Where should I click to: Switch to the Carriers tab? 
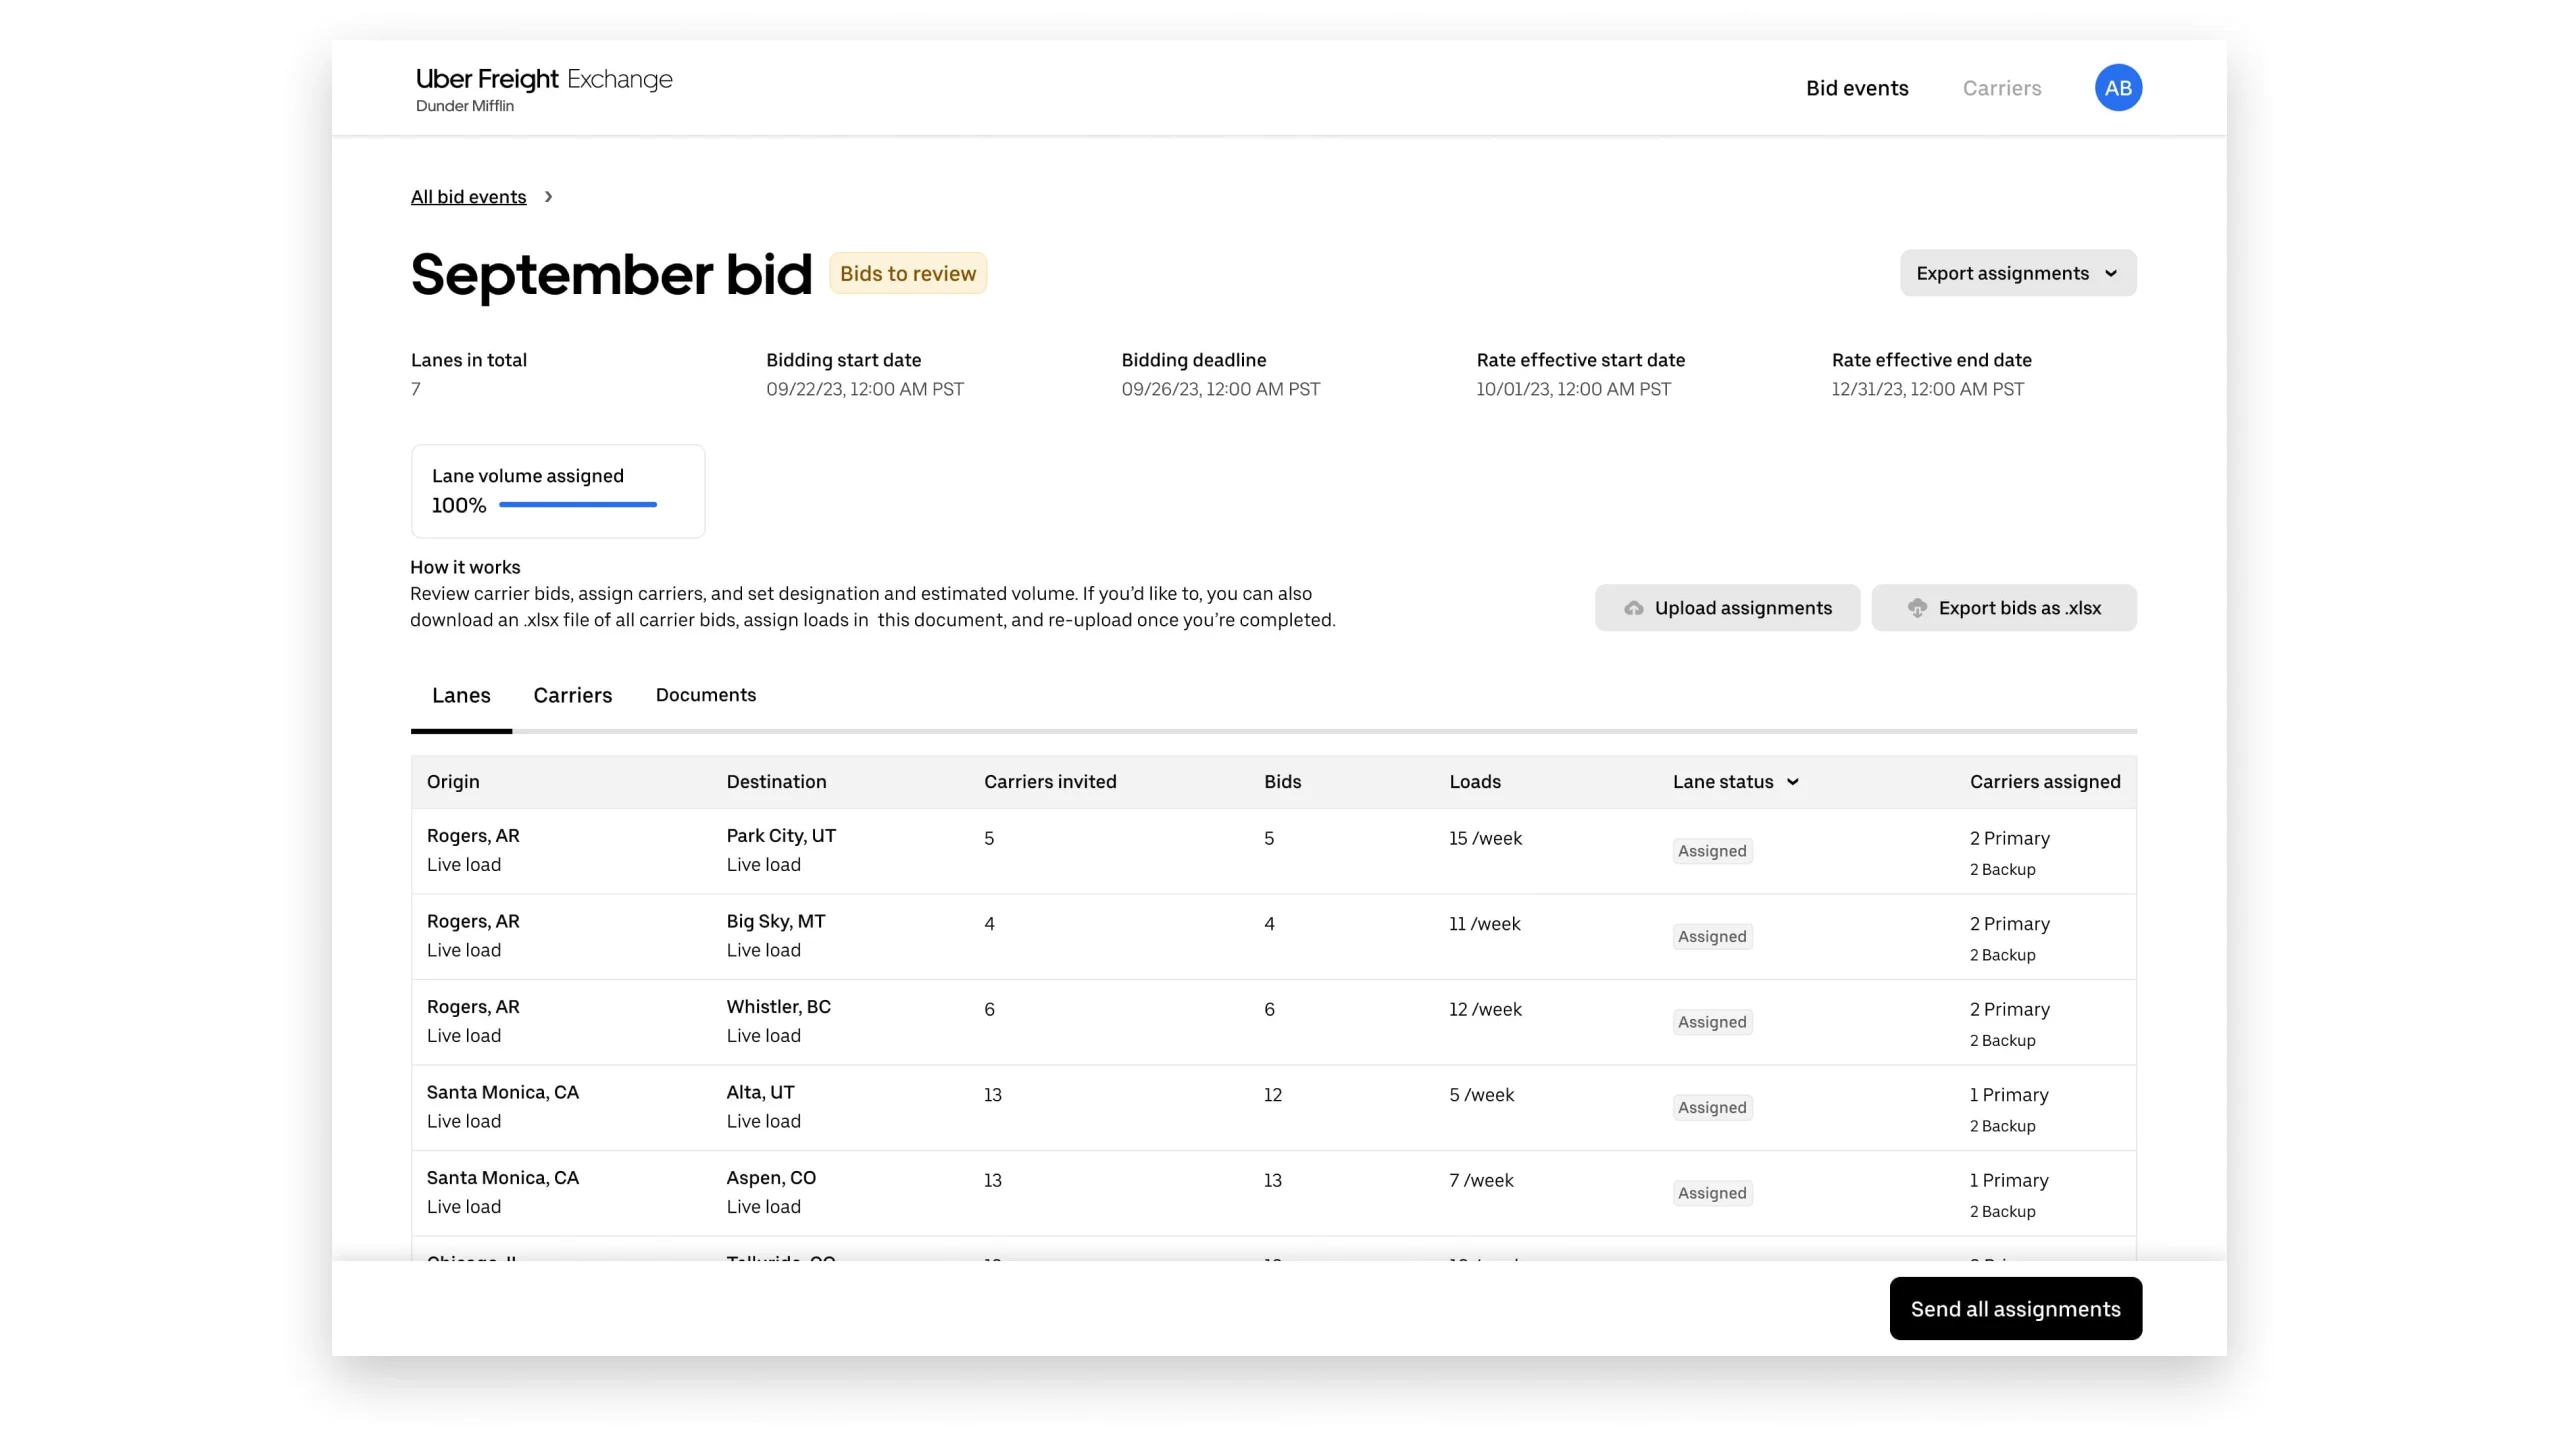(572, 695)
